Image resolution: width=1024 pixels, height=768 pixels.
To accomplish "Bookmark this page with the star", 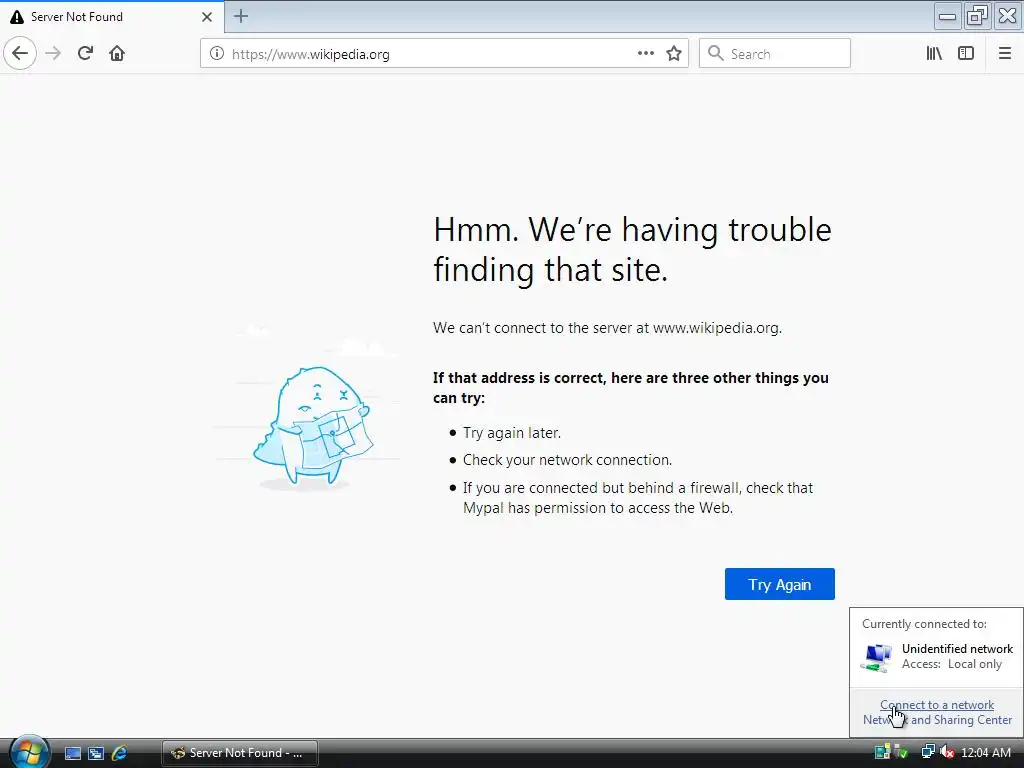I will click(x=674, y=54).
